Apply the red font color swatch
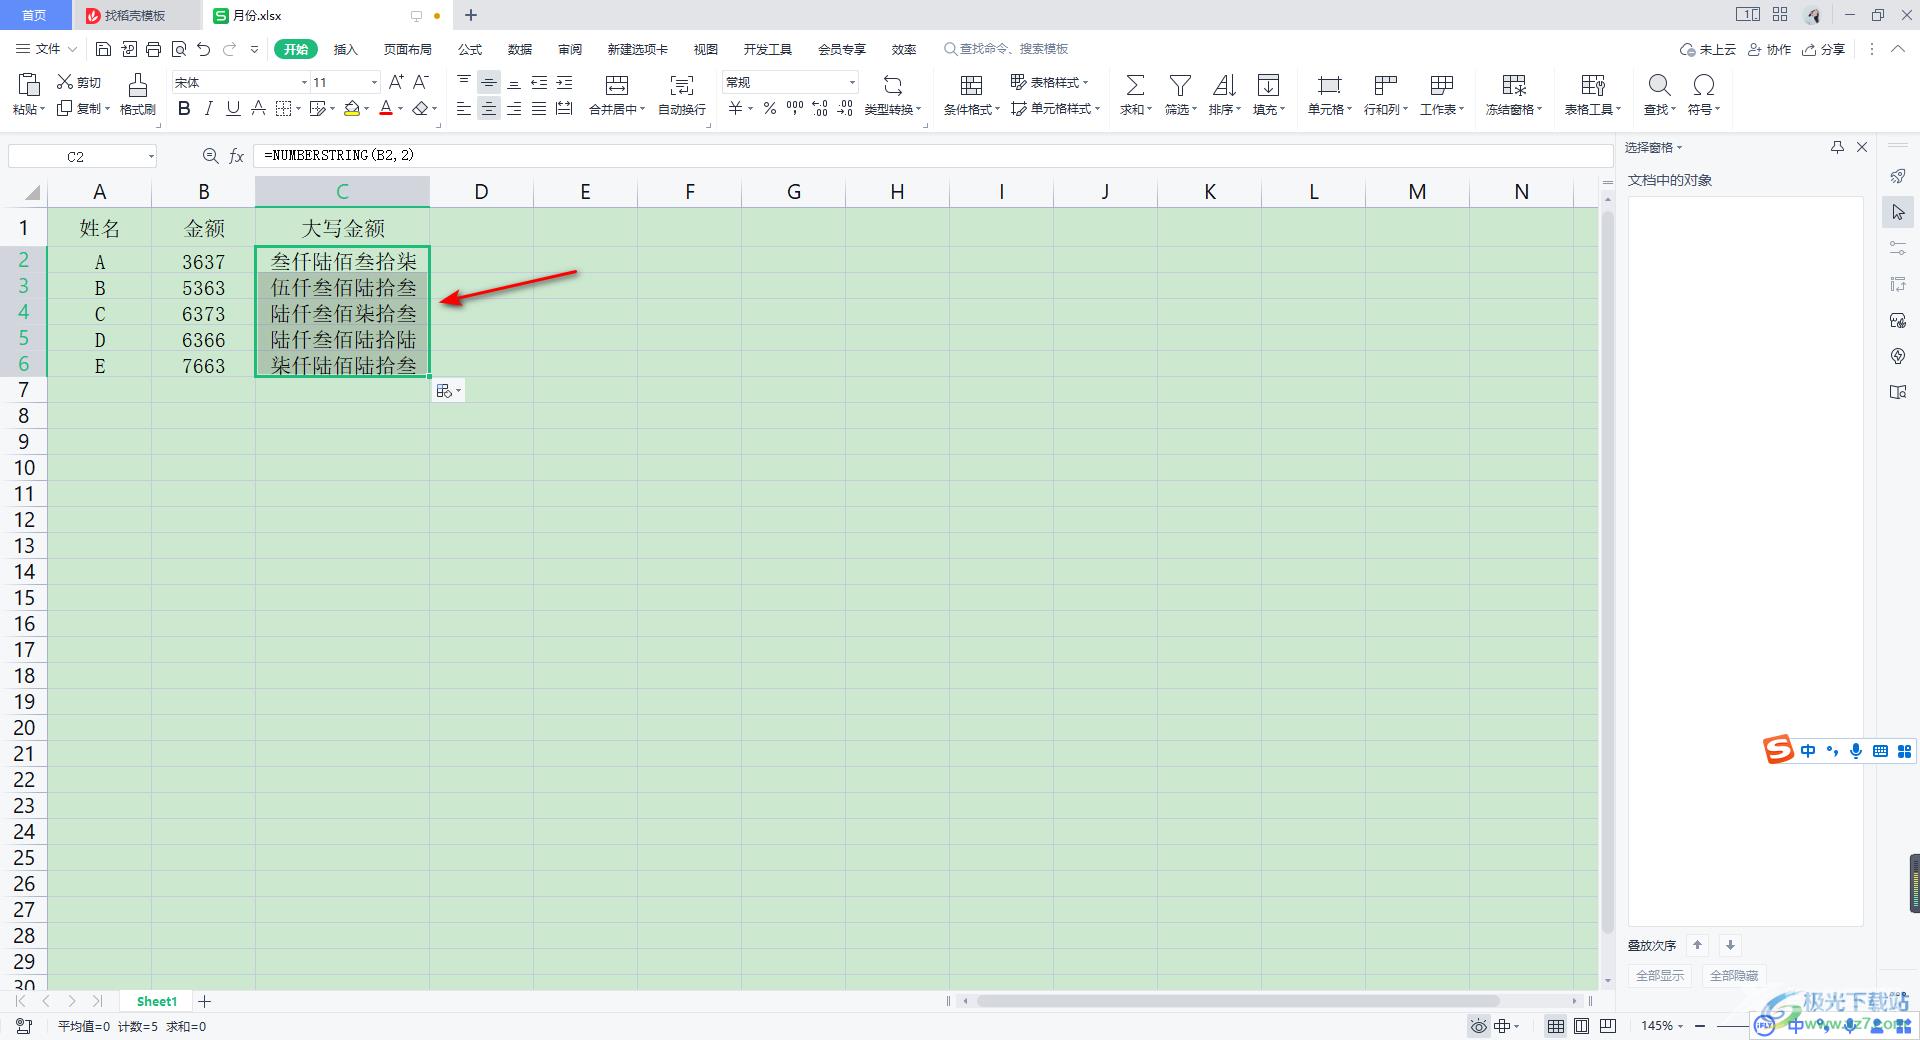This screenshot has width=1920, height=1040. click(x=386, y=108)
